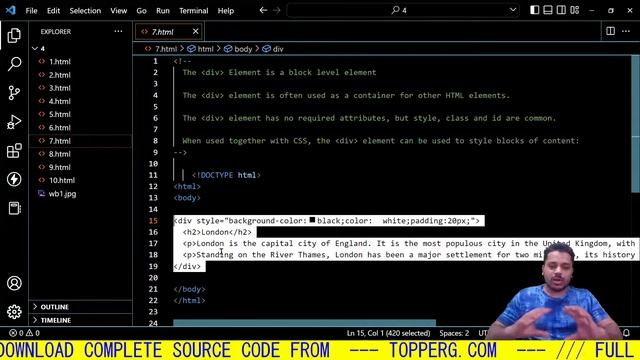640x360 pixels.
Task: Select the 7.html editor tab
Action: point(168,31)
